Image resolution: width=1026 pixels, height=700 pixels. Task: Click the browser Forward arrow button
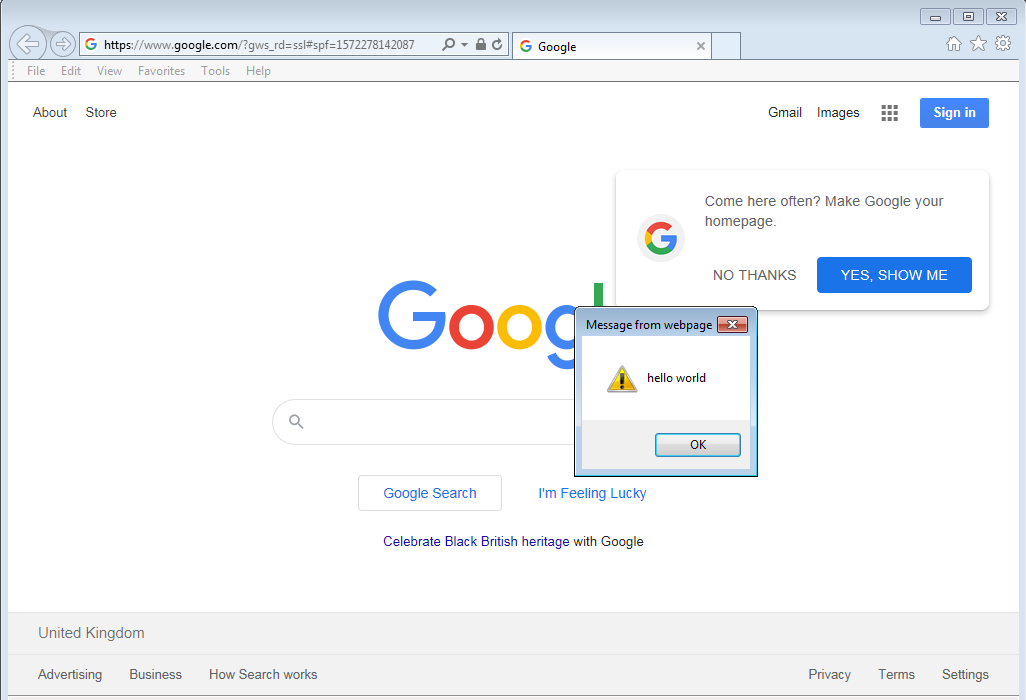coord(63,44)
